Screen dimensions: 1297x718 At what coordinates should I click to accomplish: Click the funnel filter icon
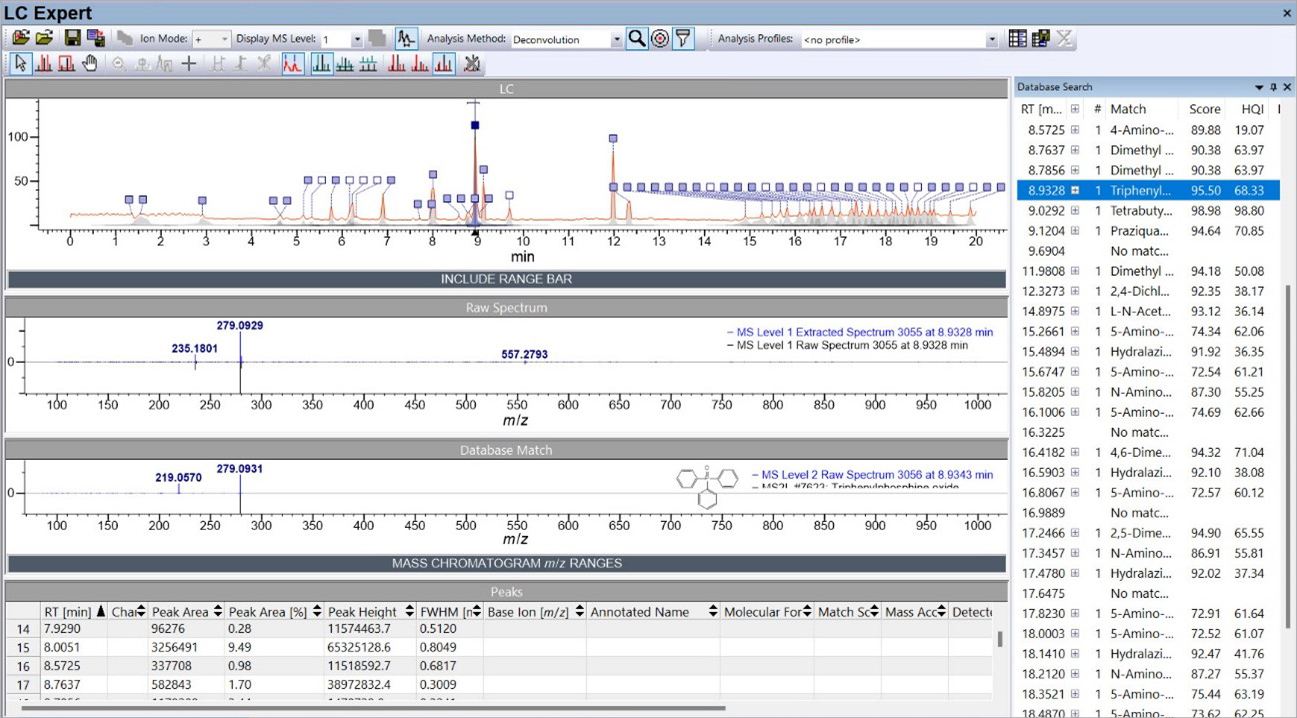[683, 39]
